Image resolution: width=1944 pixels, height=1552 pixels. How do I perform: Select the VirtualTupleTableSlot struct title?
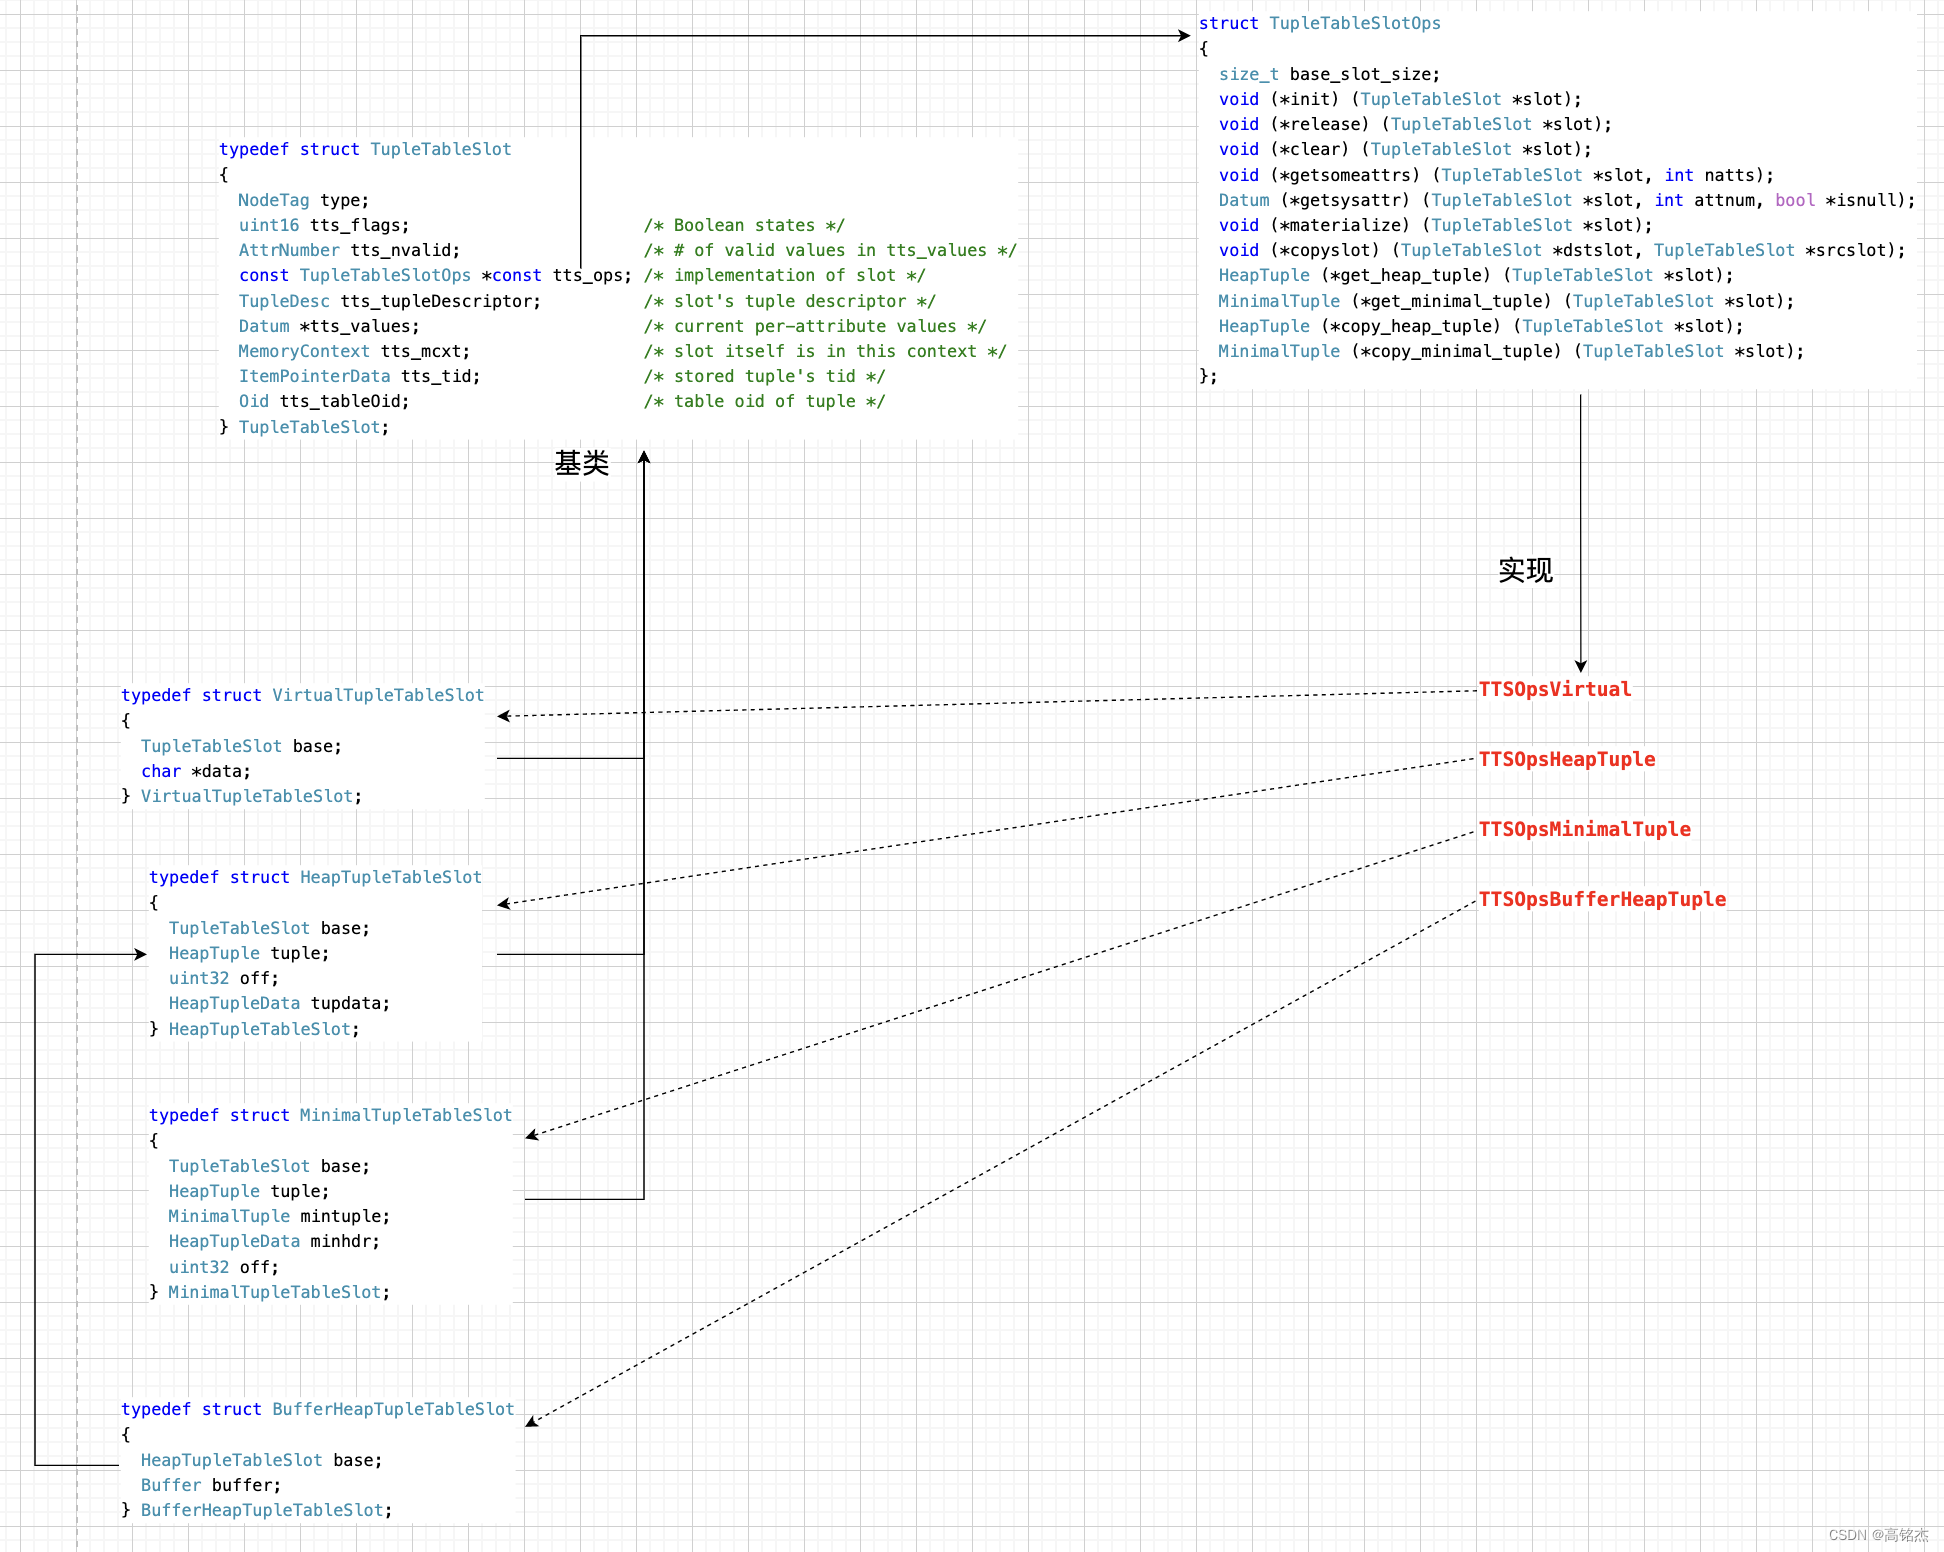(302, 695)
